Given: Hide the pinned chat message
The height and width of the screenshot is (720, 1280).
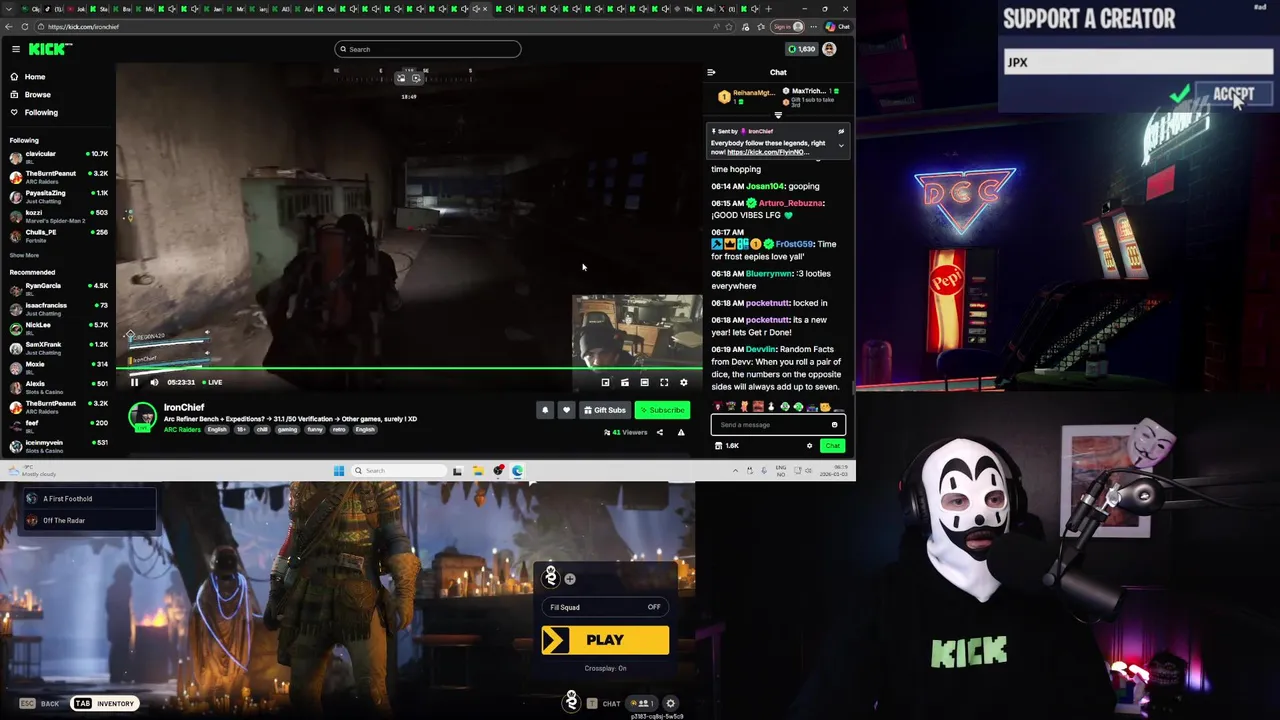Looking at the screenshot, I should click(841, 131).
